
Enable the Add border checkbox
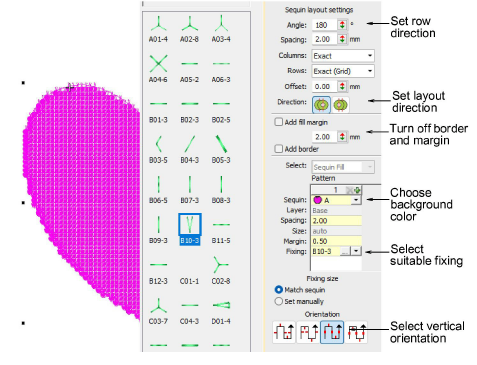point(278,149)
